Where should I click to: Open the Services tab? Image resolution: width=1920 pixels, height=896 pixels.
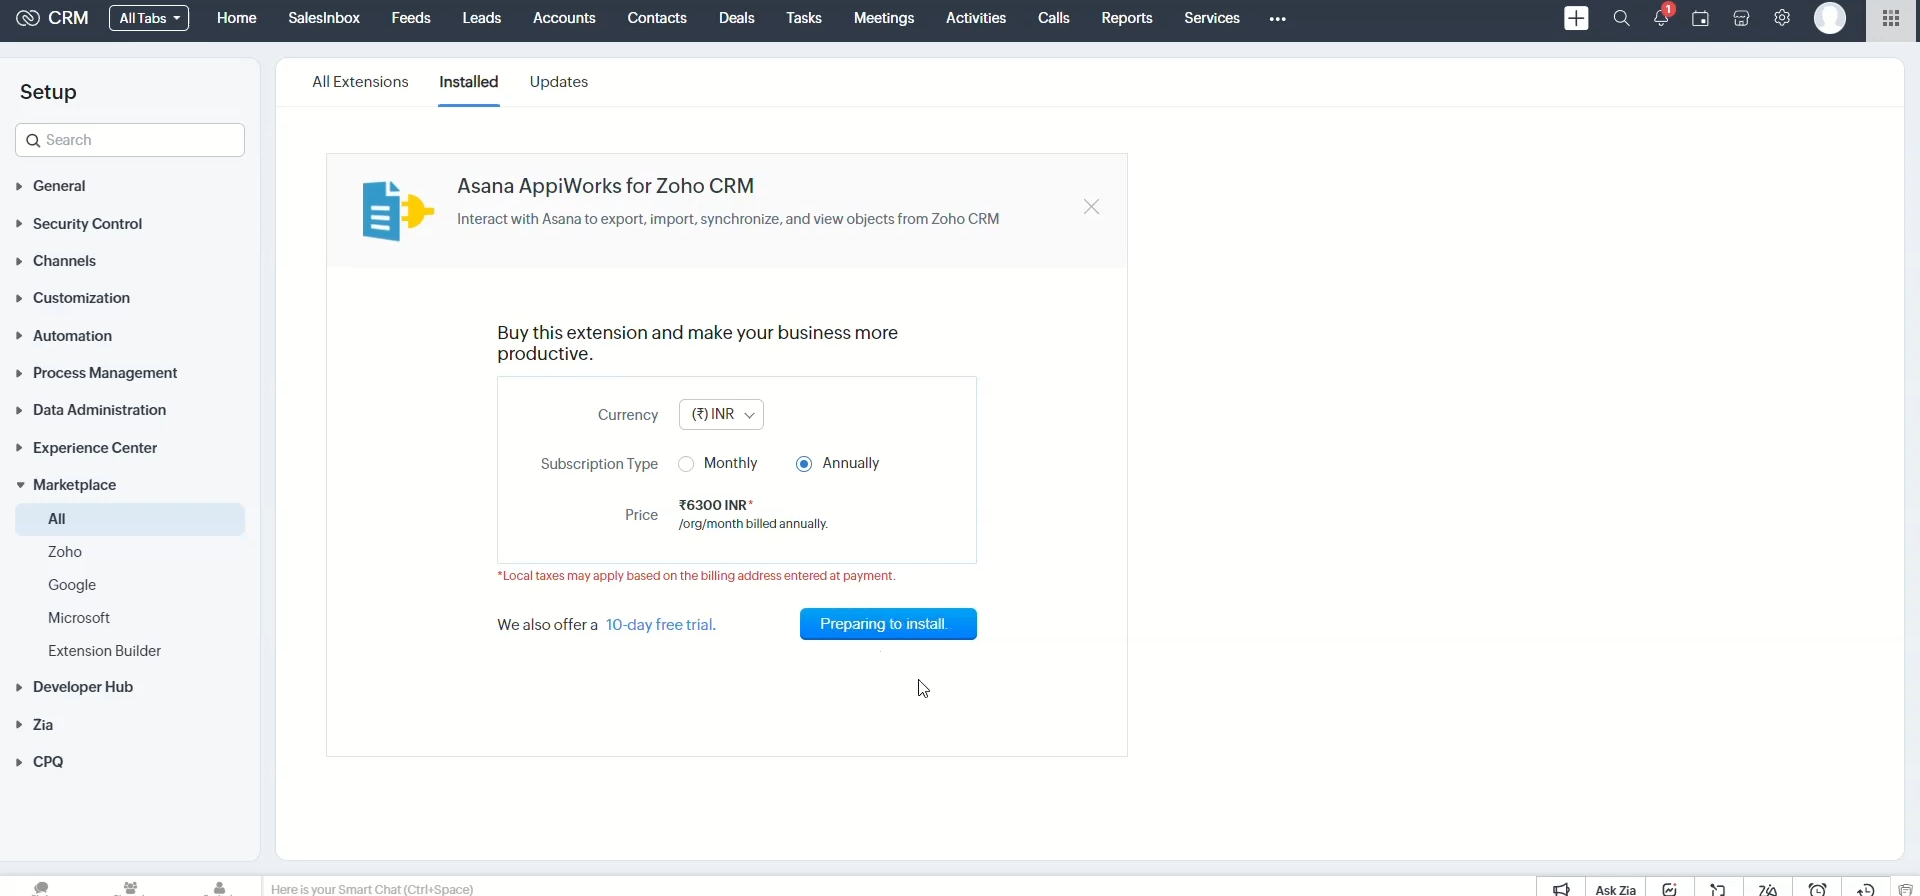[x=1212, y=18]
